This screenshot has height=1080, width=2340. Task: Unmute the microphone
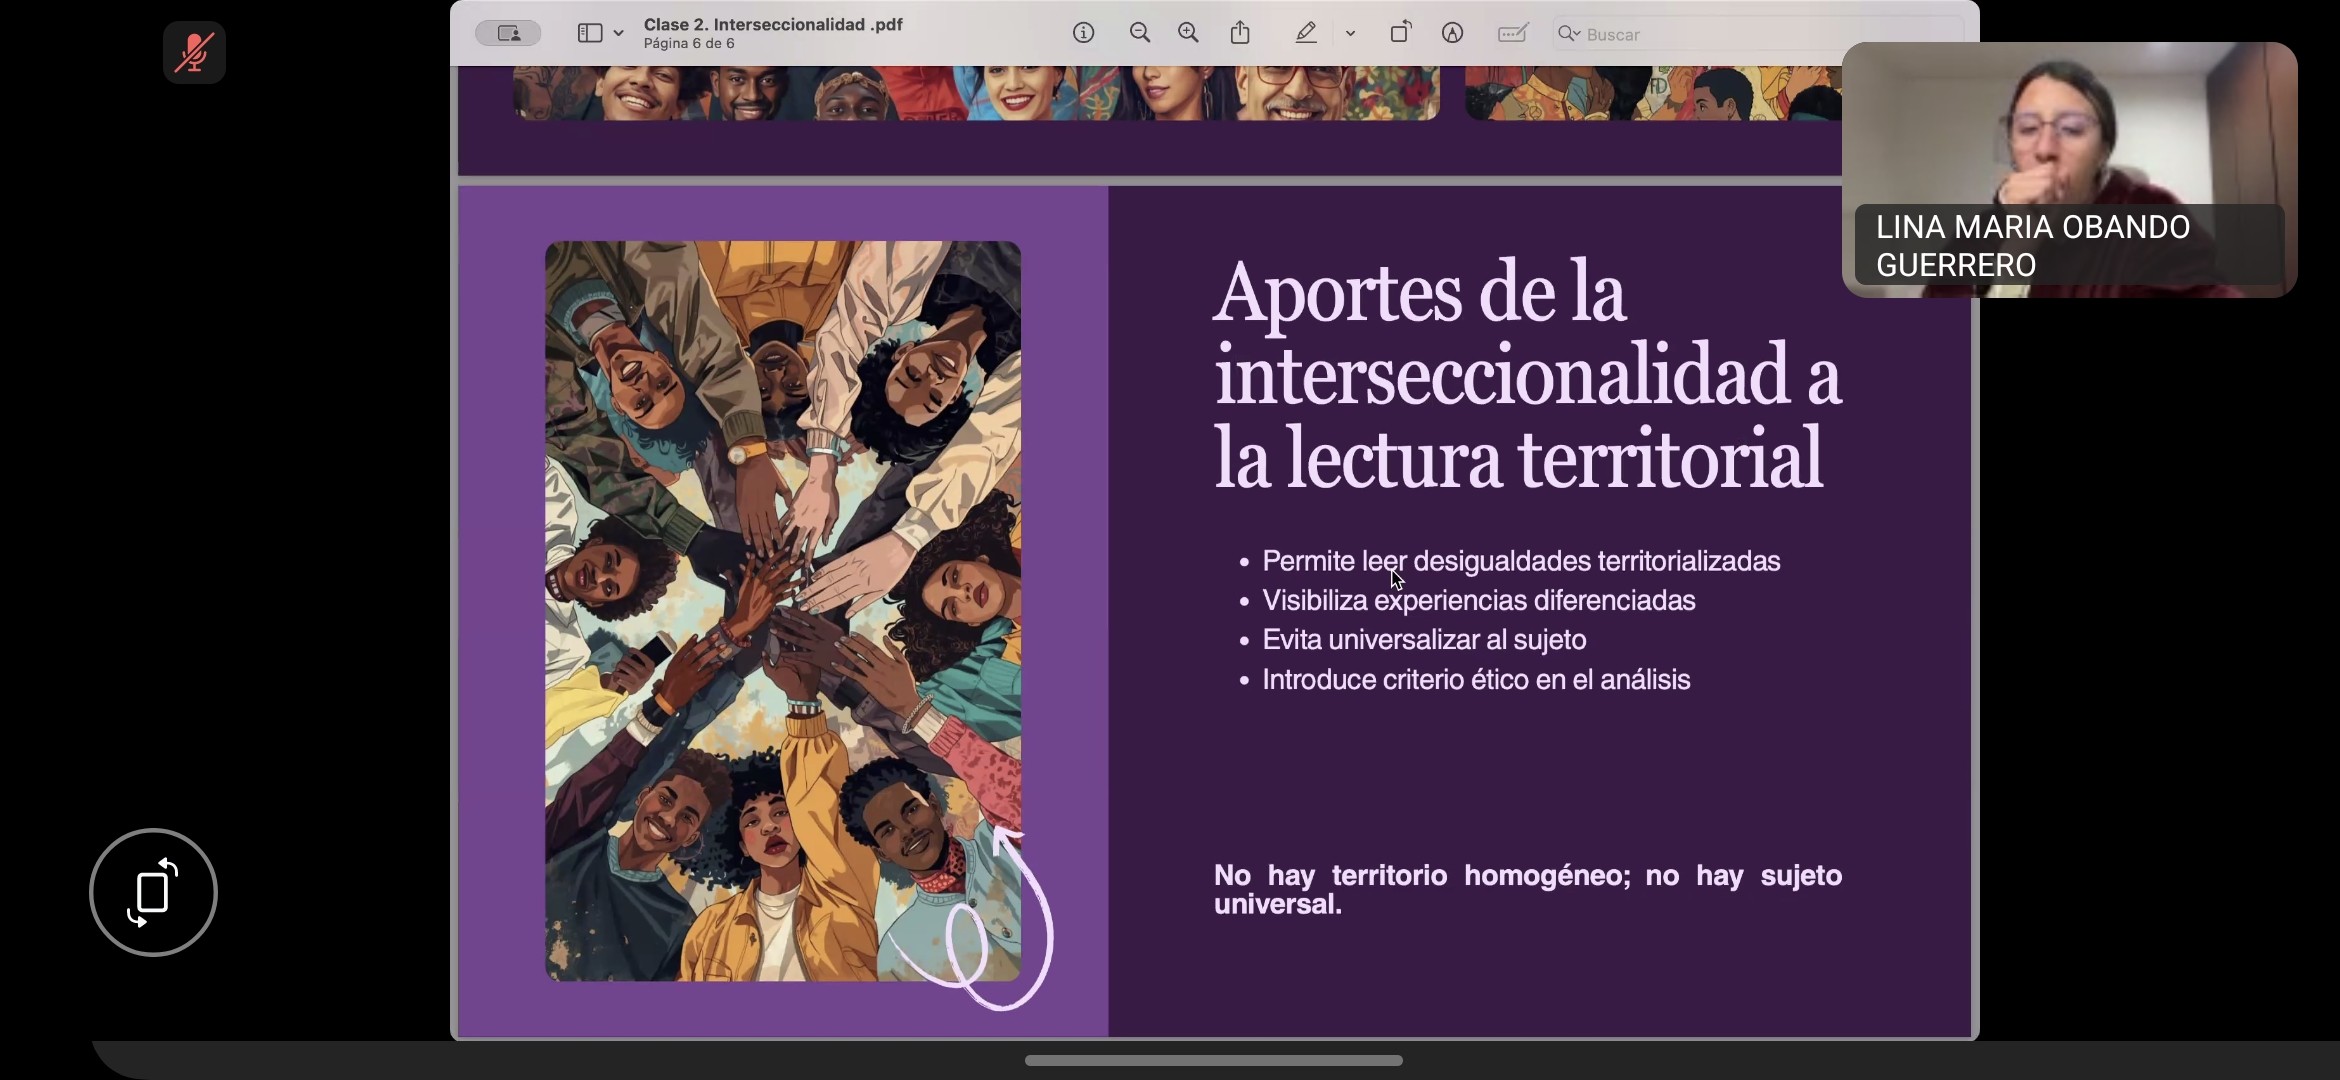(194, 53)
